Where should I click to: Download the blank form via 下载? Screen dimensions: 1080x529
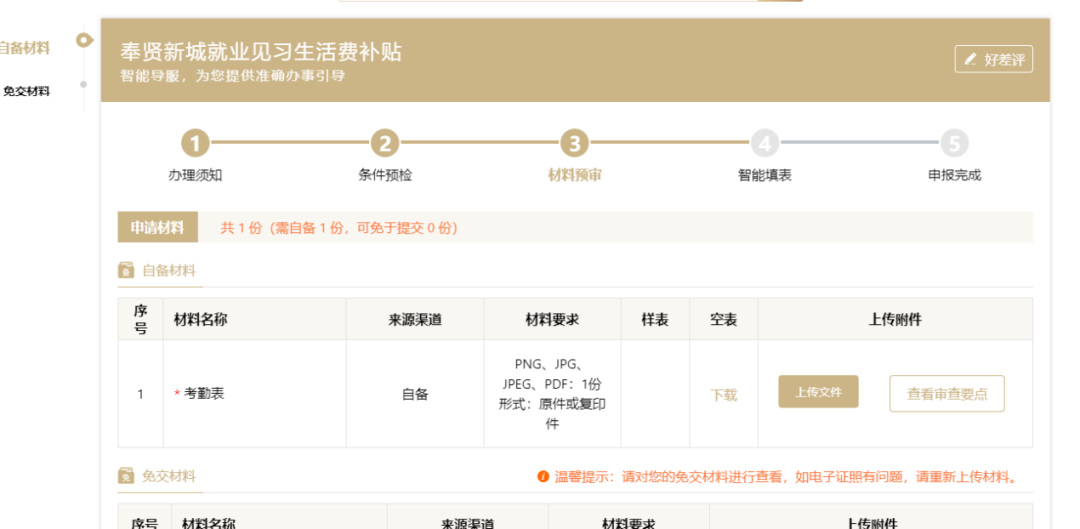[x=723, y=395]
